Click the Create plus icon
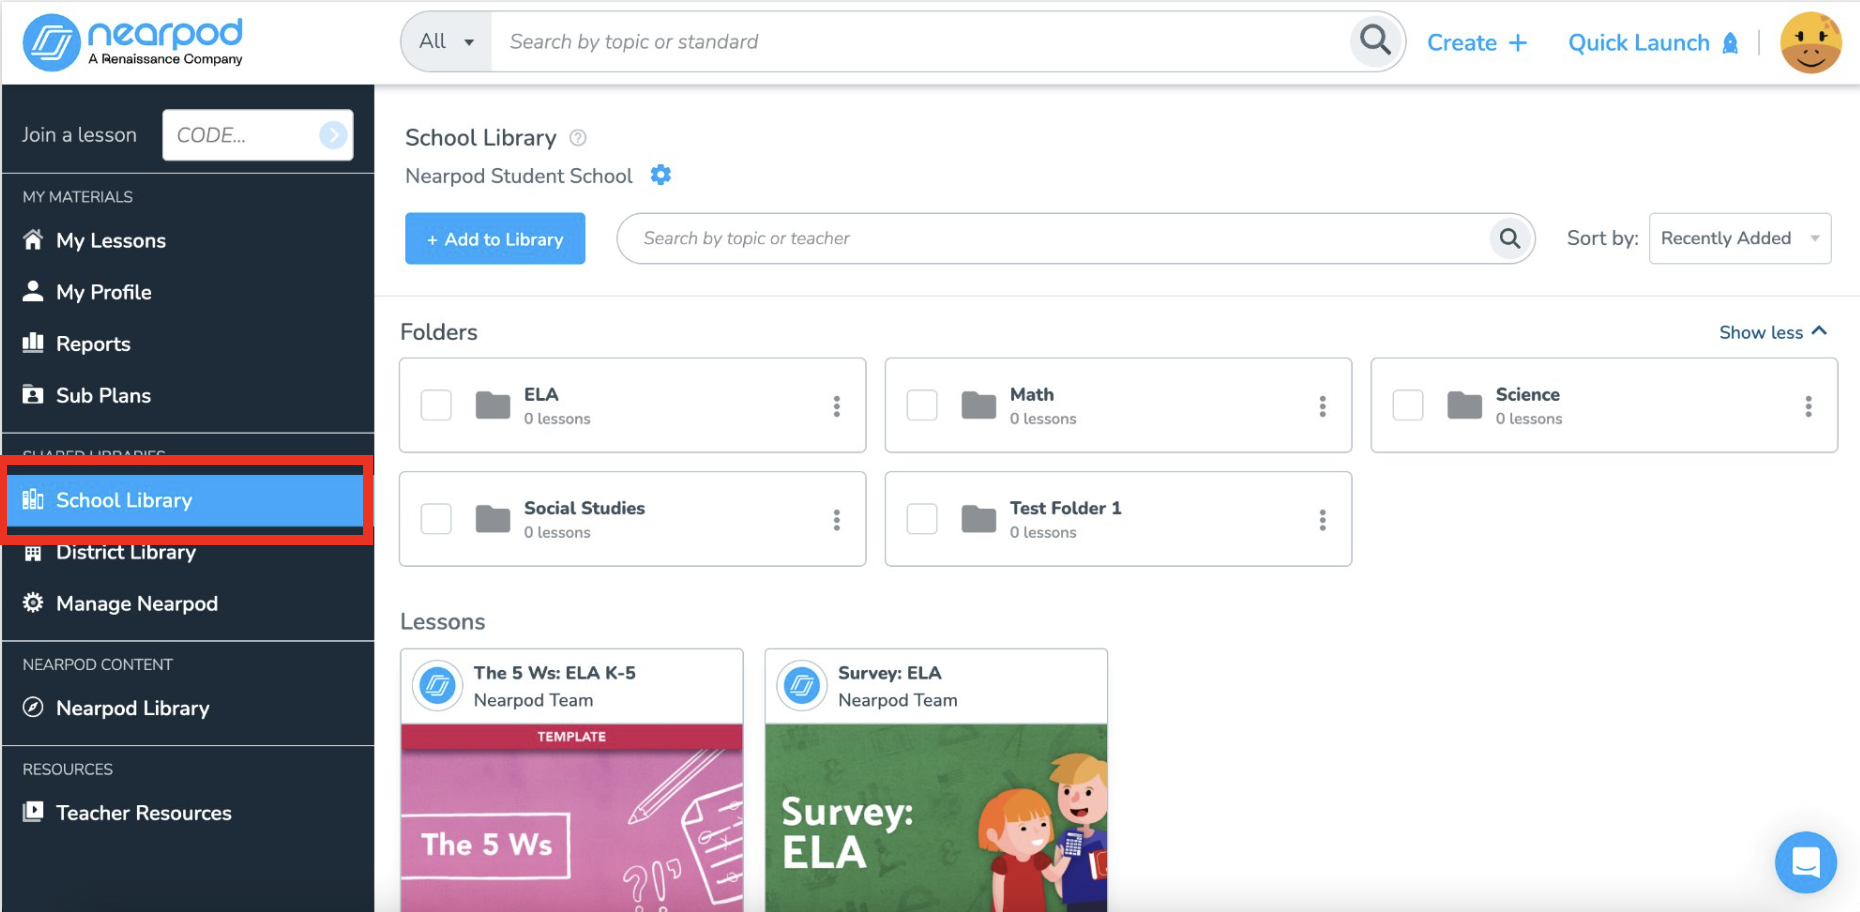Viewport: 1860px width, 912px height. tap(1517, 43)
